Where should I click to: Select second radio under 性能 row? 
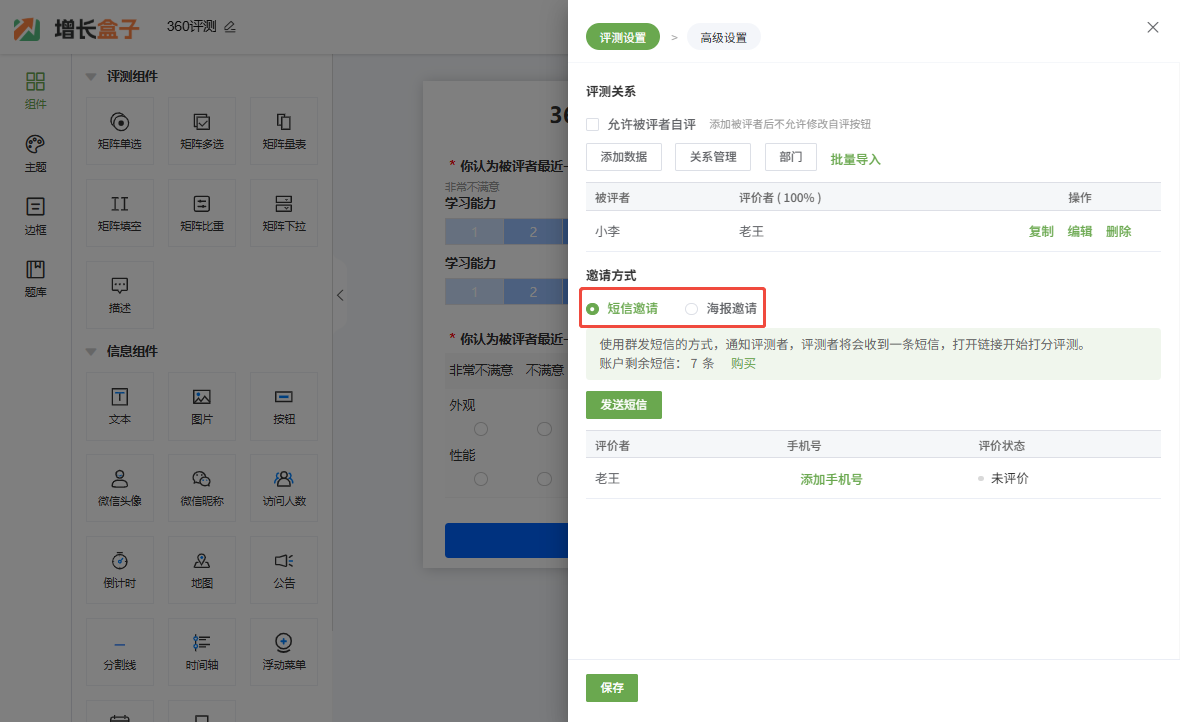pos(544,479)
